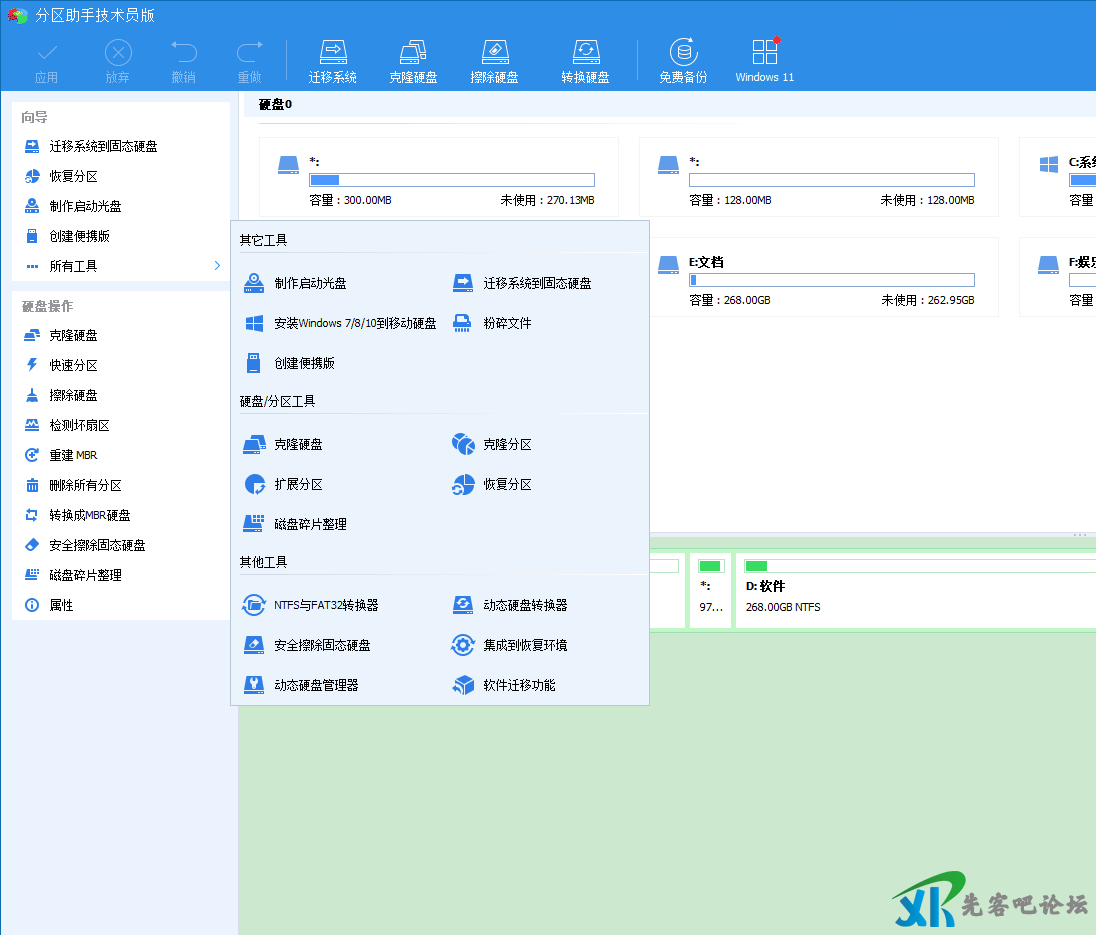The image size is (1097, 935).
Task: Expand the 所有工具 submenu arrow
Action: [217, 266]
